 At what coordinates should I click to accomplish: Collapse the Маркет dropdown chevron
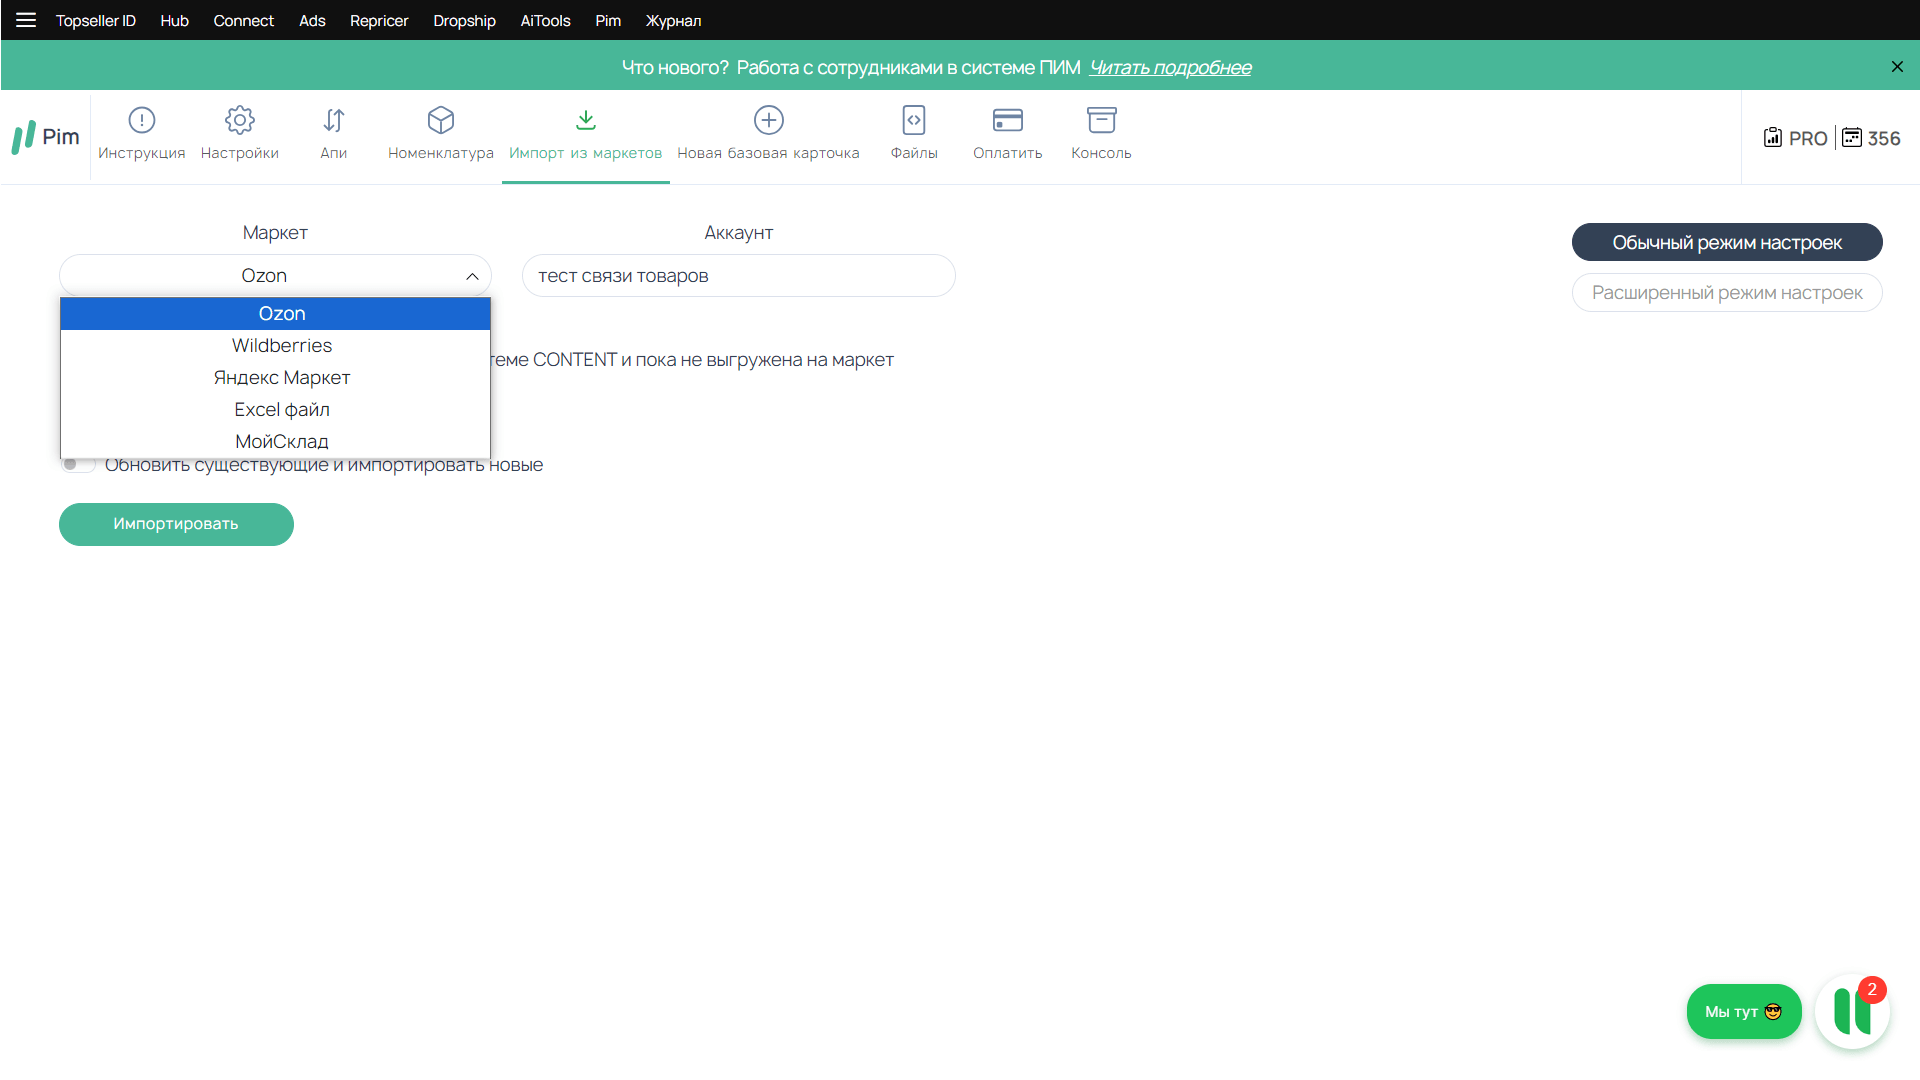click(472, 276)
